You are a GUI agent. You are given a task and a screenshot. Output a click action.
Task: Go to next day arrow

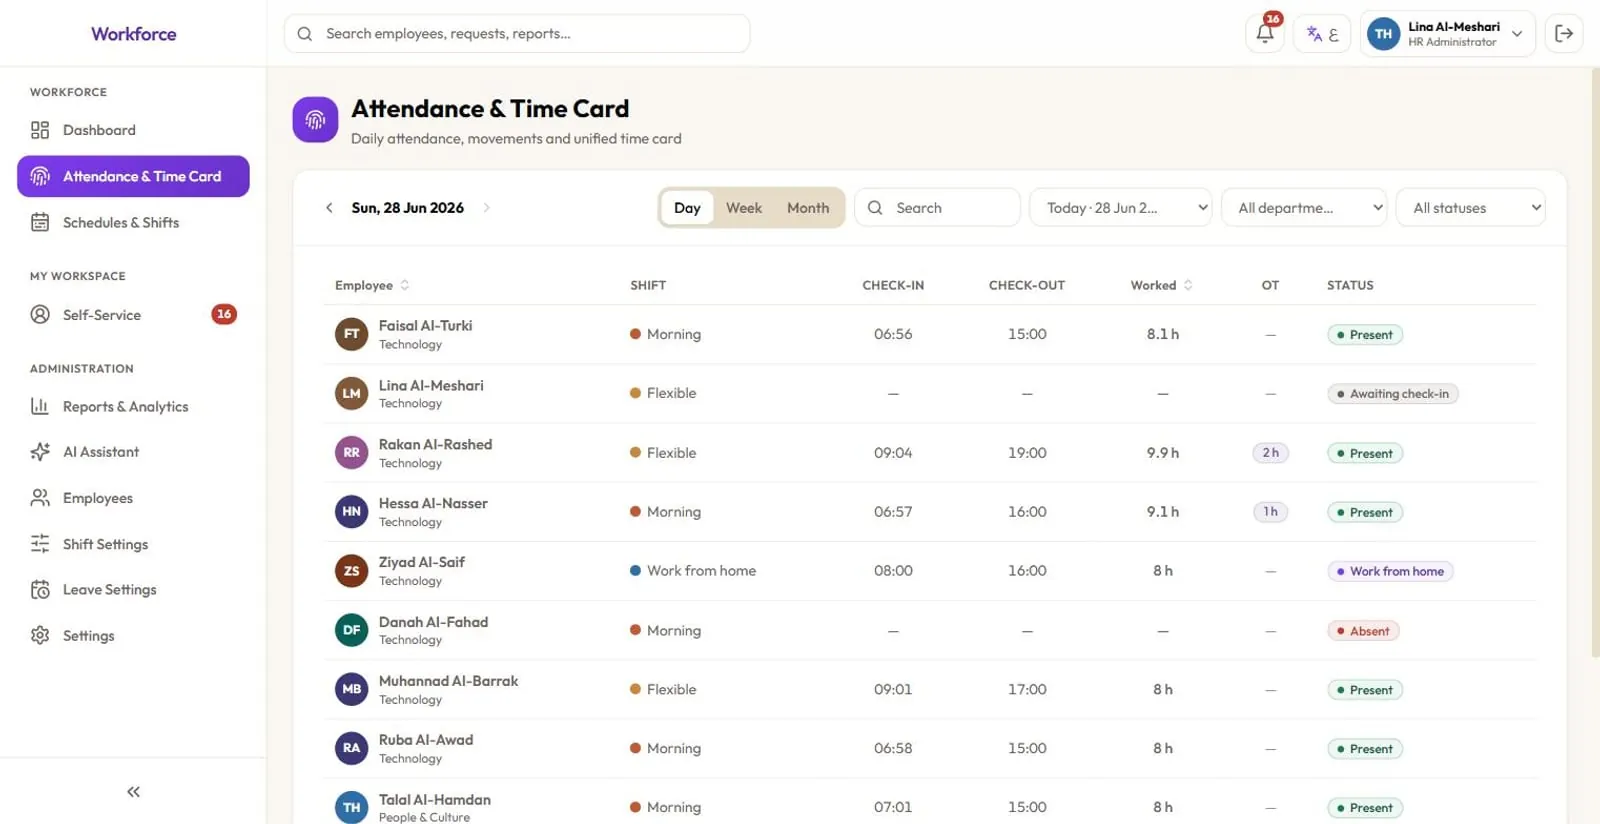click(487, 208)
